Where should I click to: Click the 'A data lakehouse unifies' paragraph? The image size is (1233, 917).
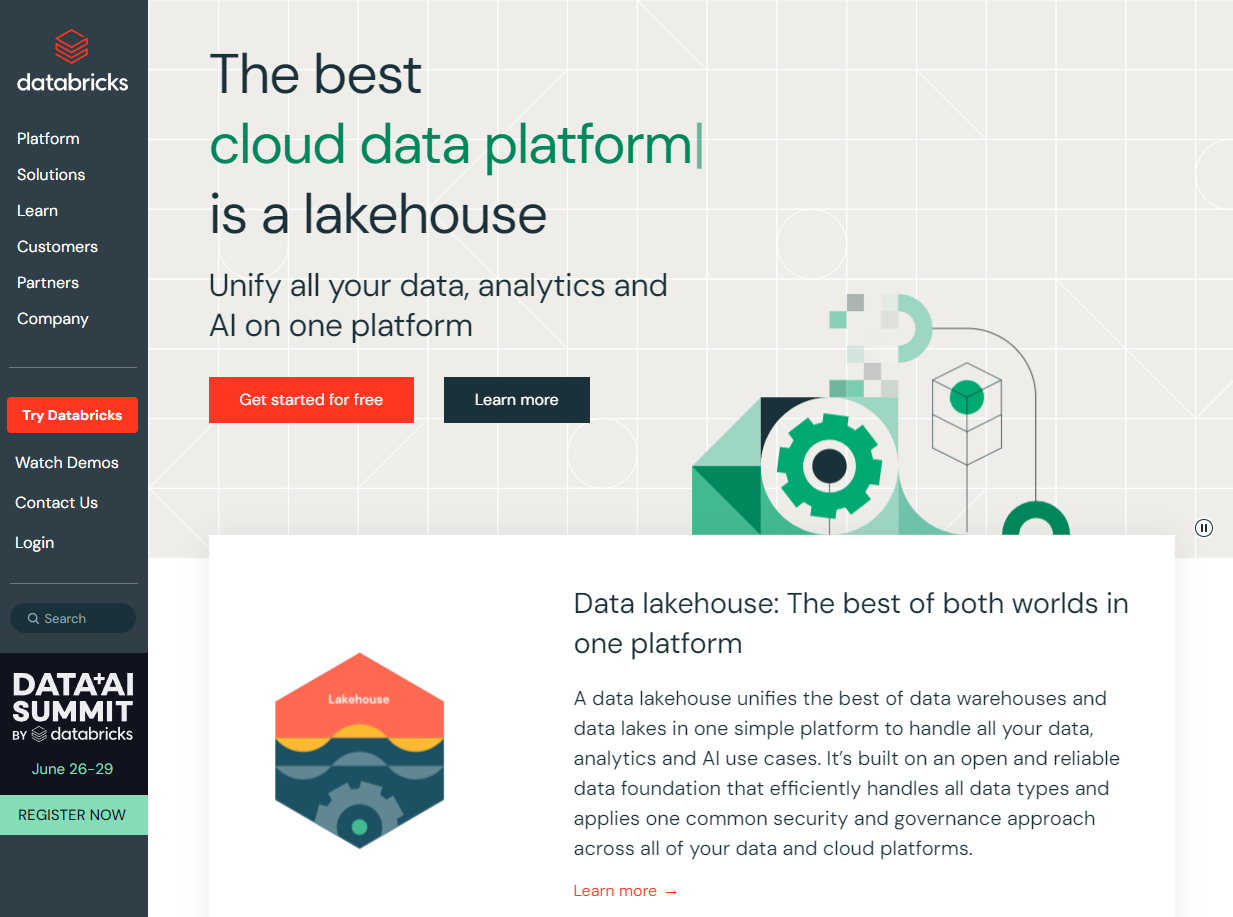click(847, 773)
